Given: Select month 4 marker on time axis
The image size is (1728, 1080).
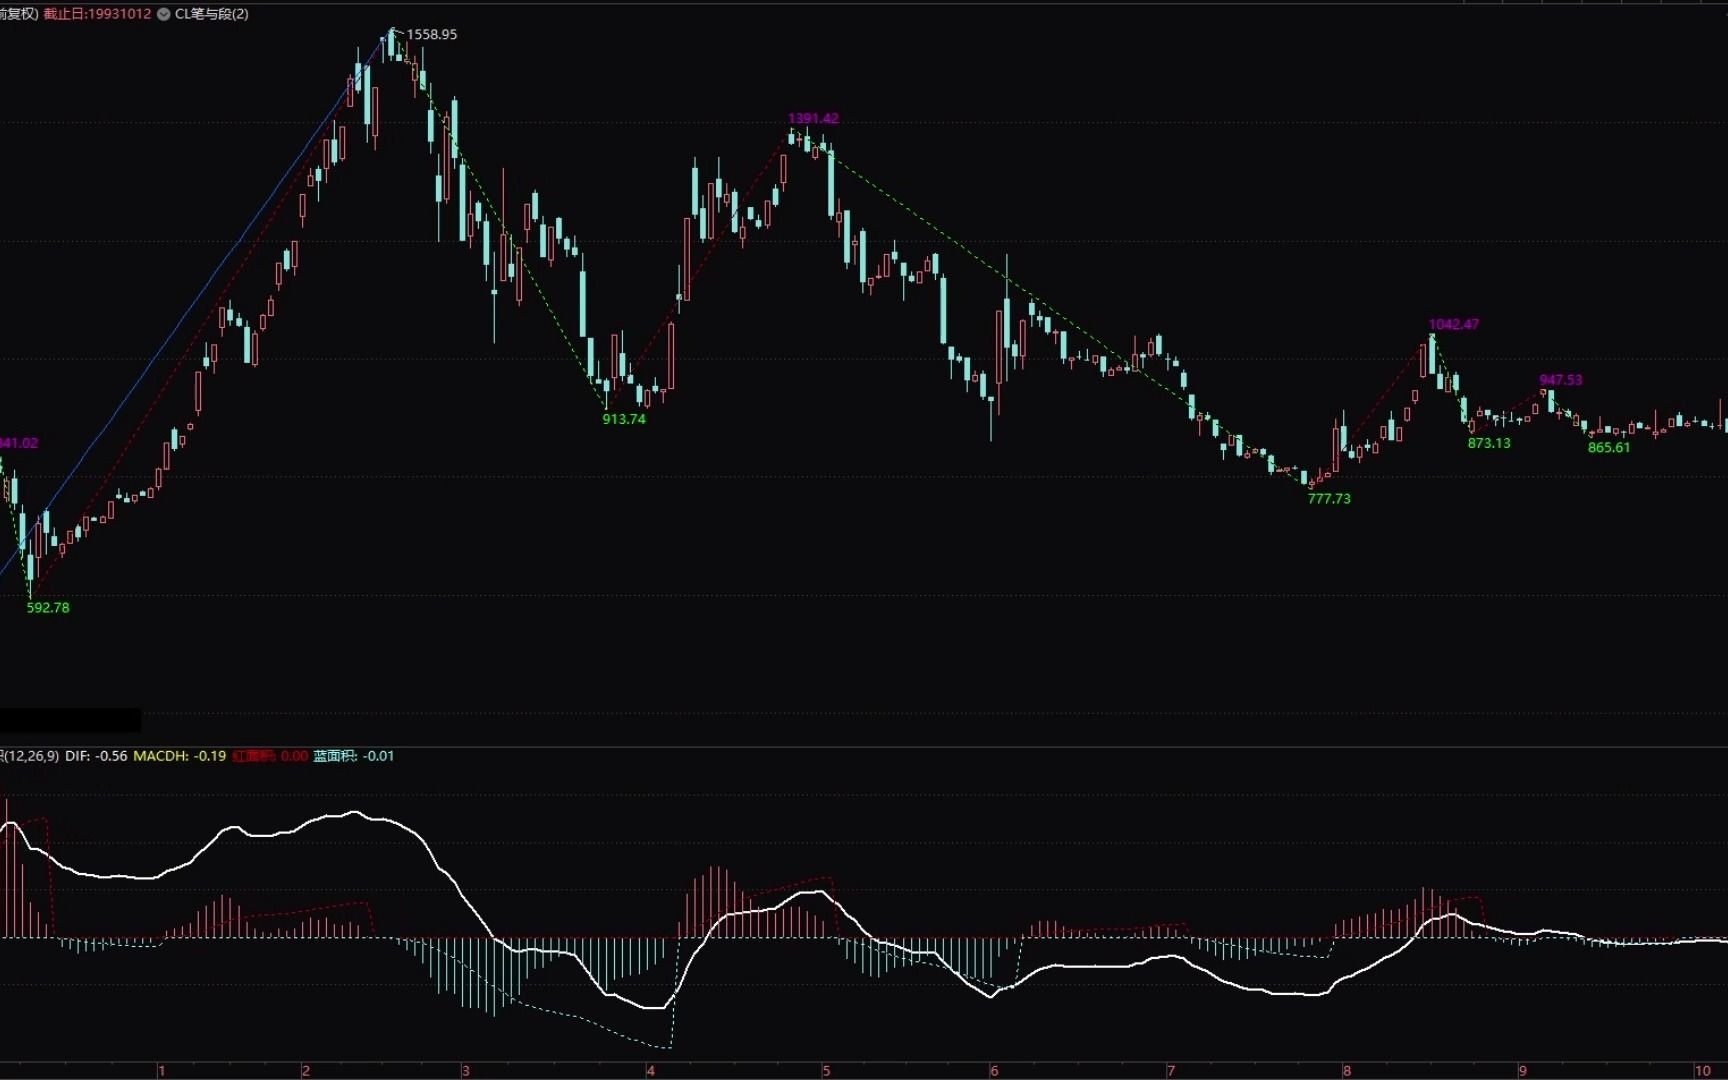Looking at the screenshot, I should (651, 1071).
